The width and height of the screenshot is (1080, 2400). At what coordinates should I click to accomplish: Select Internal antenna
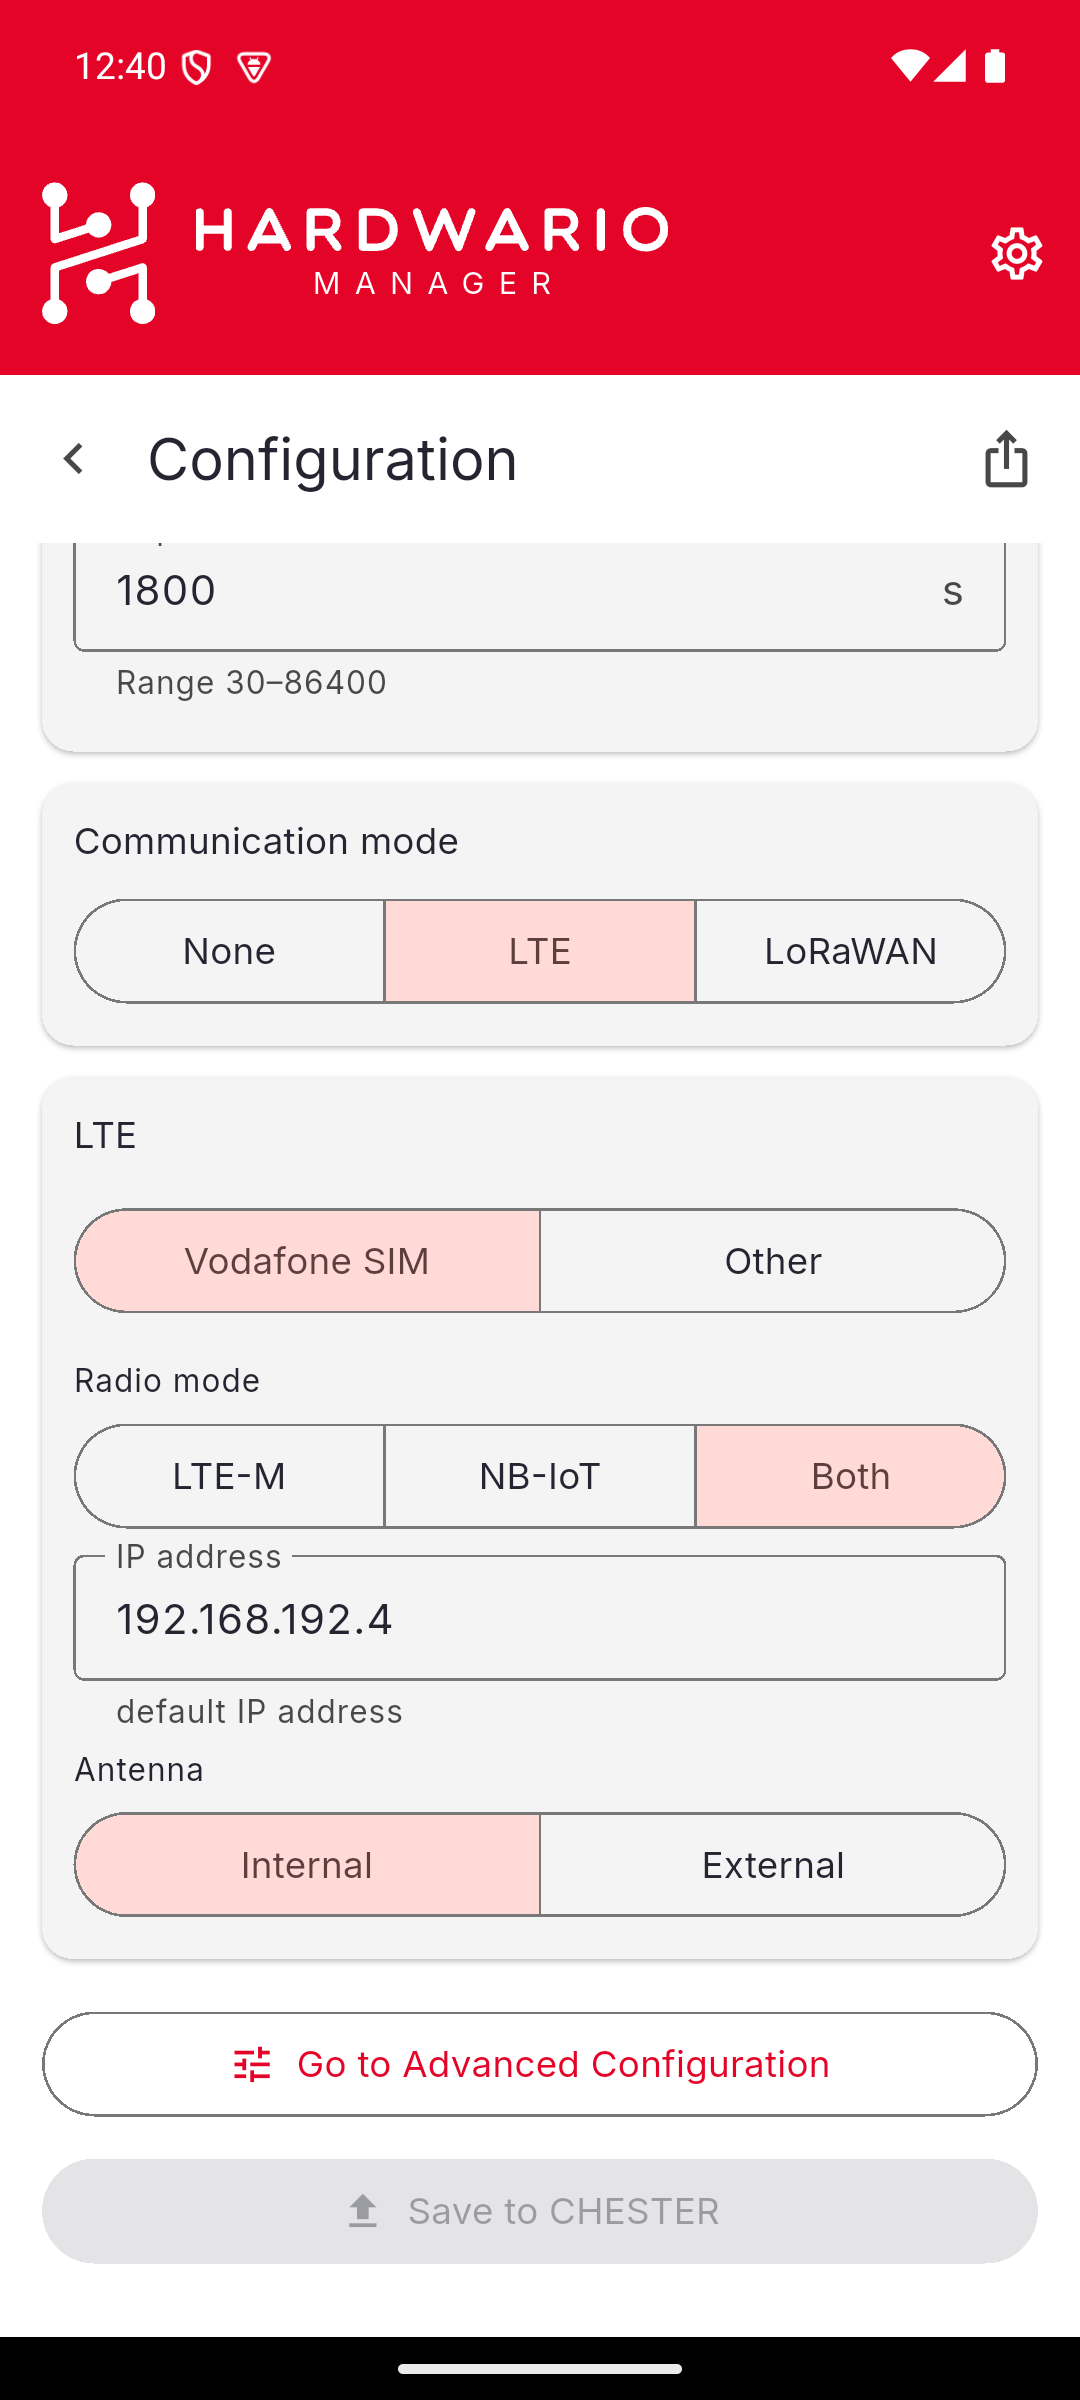(307, 1865)
